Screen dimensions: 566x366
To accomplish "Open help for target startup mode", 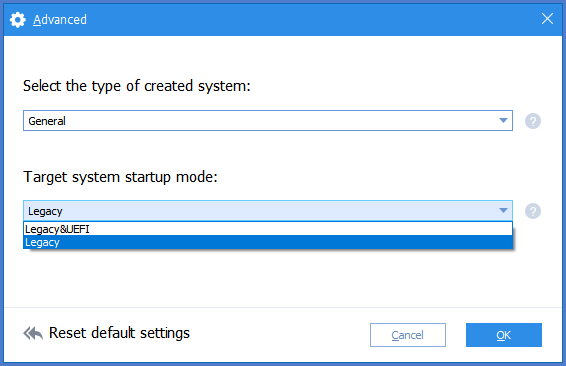I will (x=533, y=211).
